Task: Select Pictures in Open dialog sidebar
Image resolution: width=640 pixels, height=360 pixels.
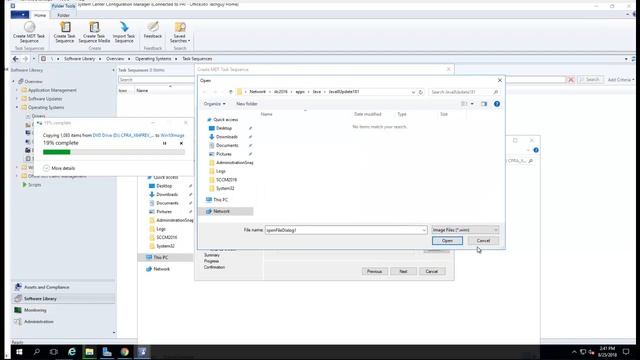Action: pyautogui.click(x=224, y=154)
